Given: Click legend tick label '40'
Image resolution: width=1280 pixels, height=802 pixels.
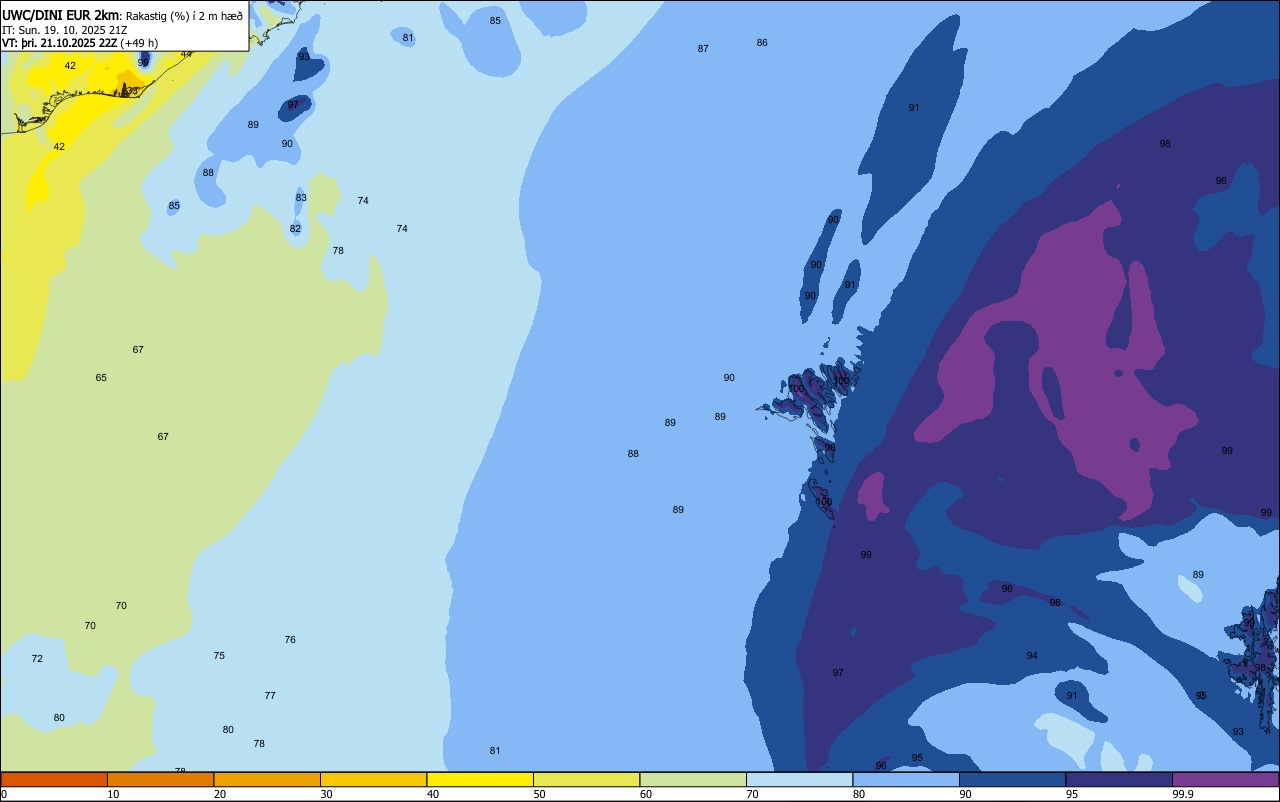Looking at the screenshot, I should (x=433, y=794).
